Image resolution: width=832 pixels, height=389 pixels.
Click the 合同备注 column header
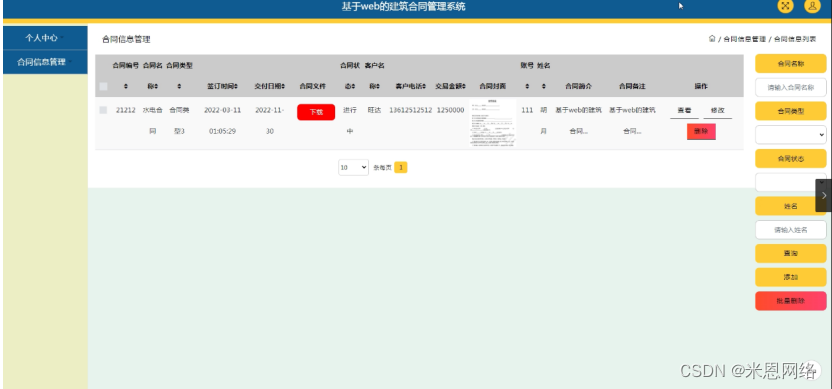click(632, 86)
